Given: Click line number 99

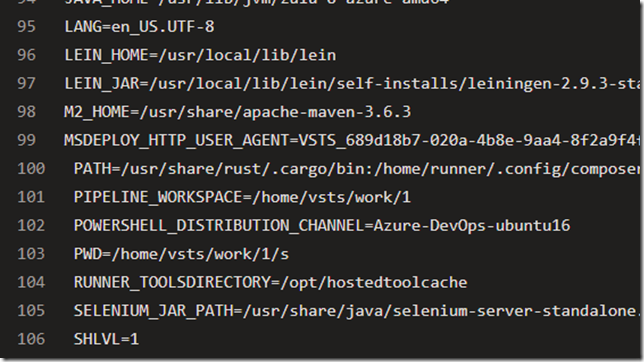Looking at the screenshot, I should [27, 140].
